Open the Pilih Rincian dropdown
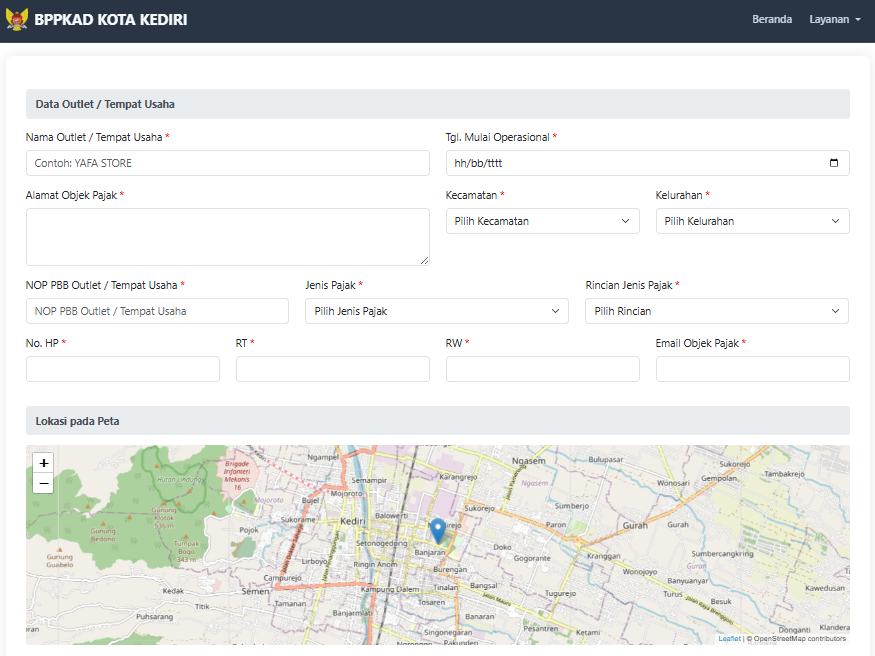This screenshot has width=875, height=656. click(716, 311)
